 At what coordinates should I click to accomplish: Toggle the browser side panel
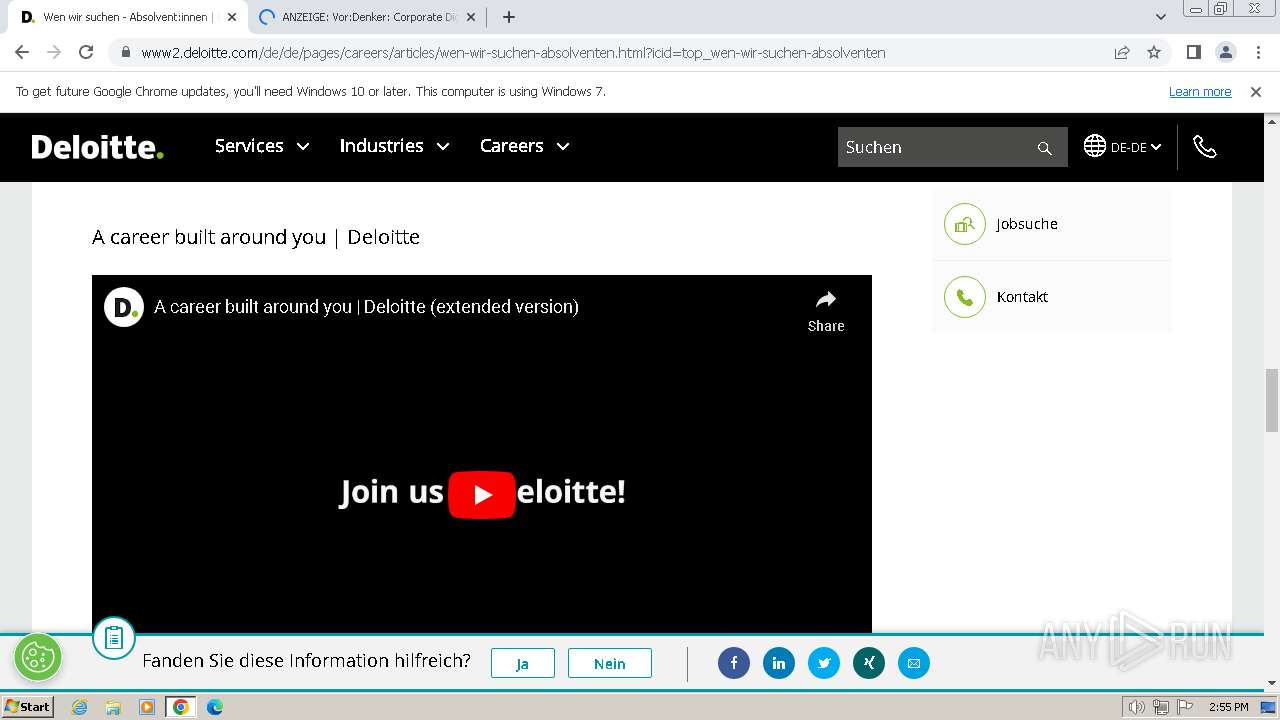coord(1193,53)
